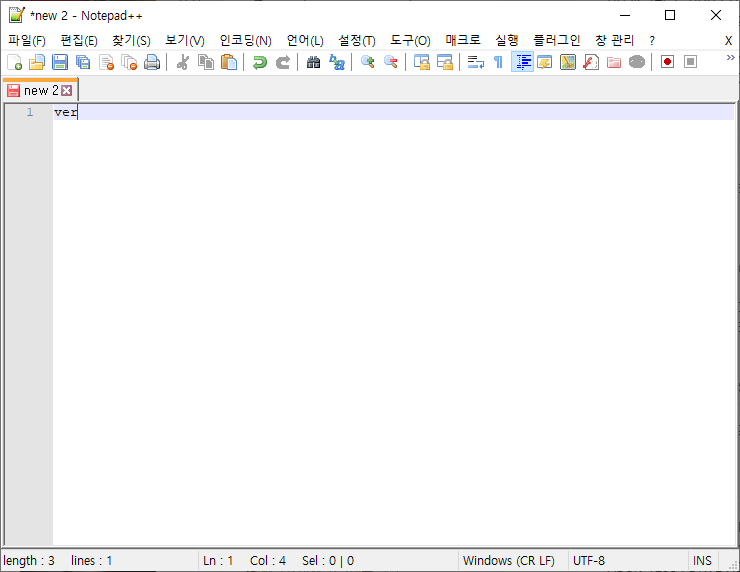This screenshot has width=740, height=572.
Task: Cut selection with scissors icon
Action: click(183, 62)
